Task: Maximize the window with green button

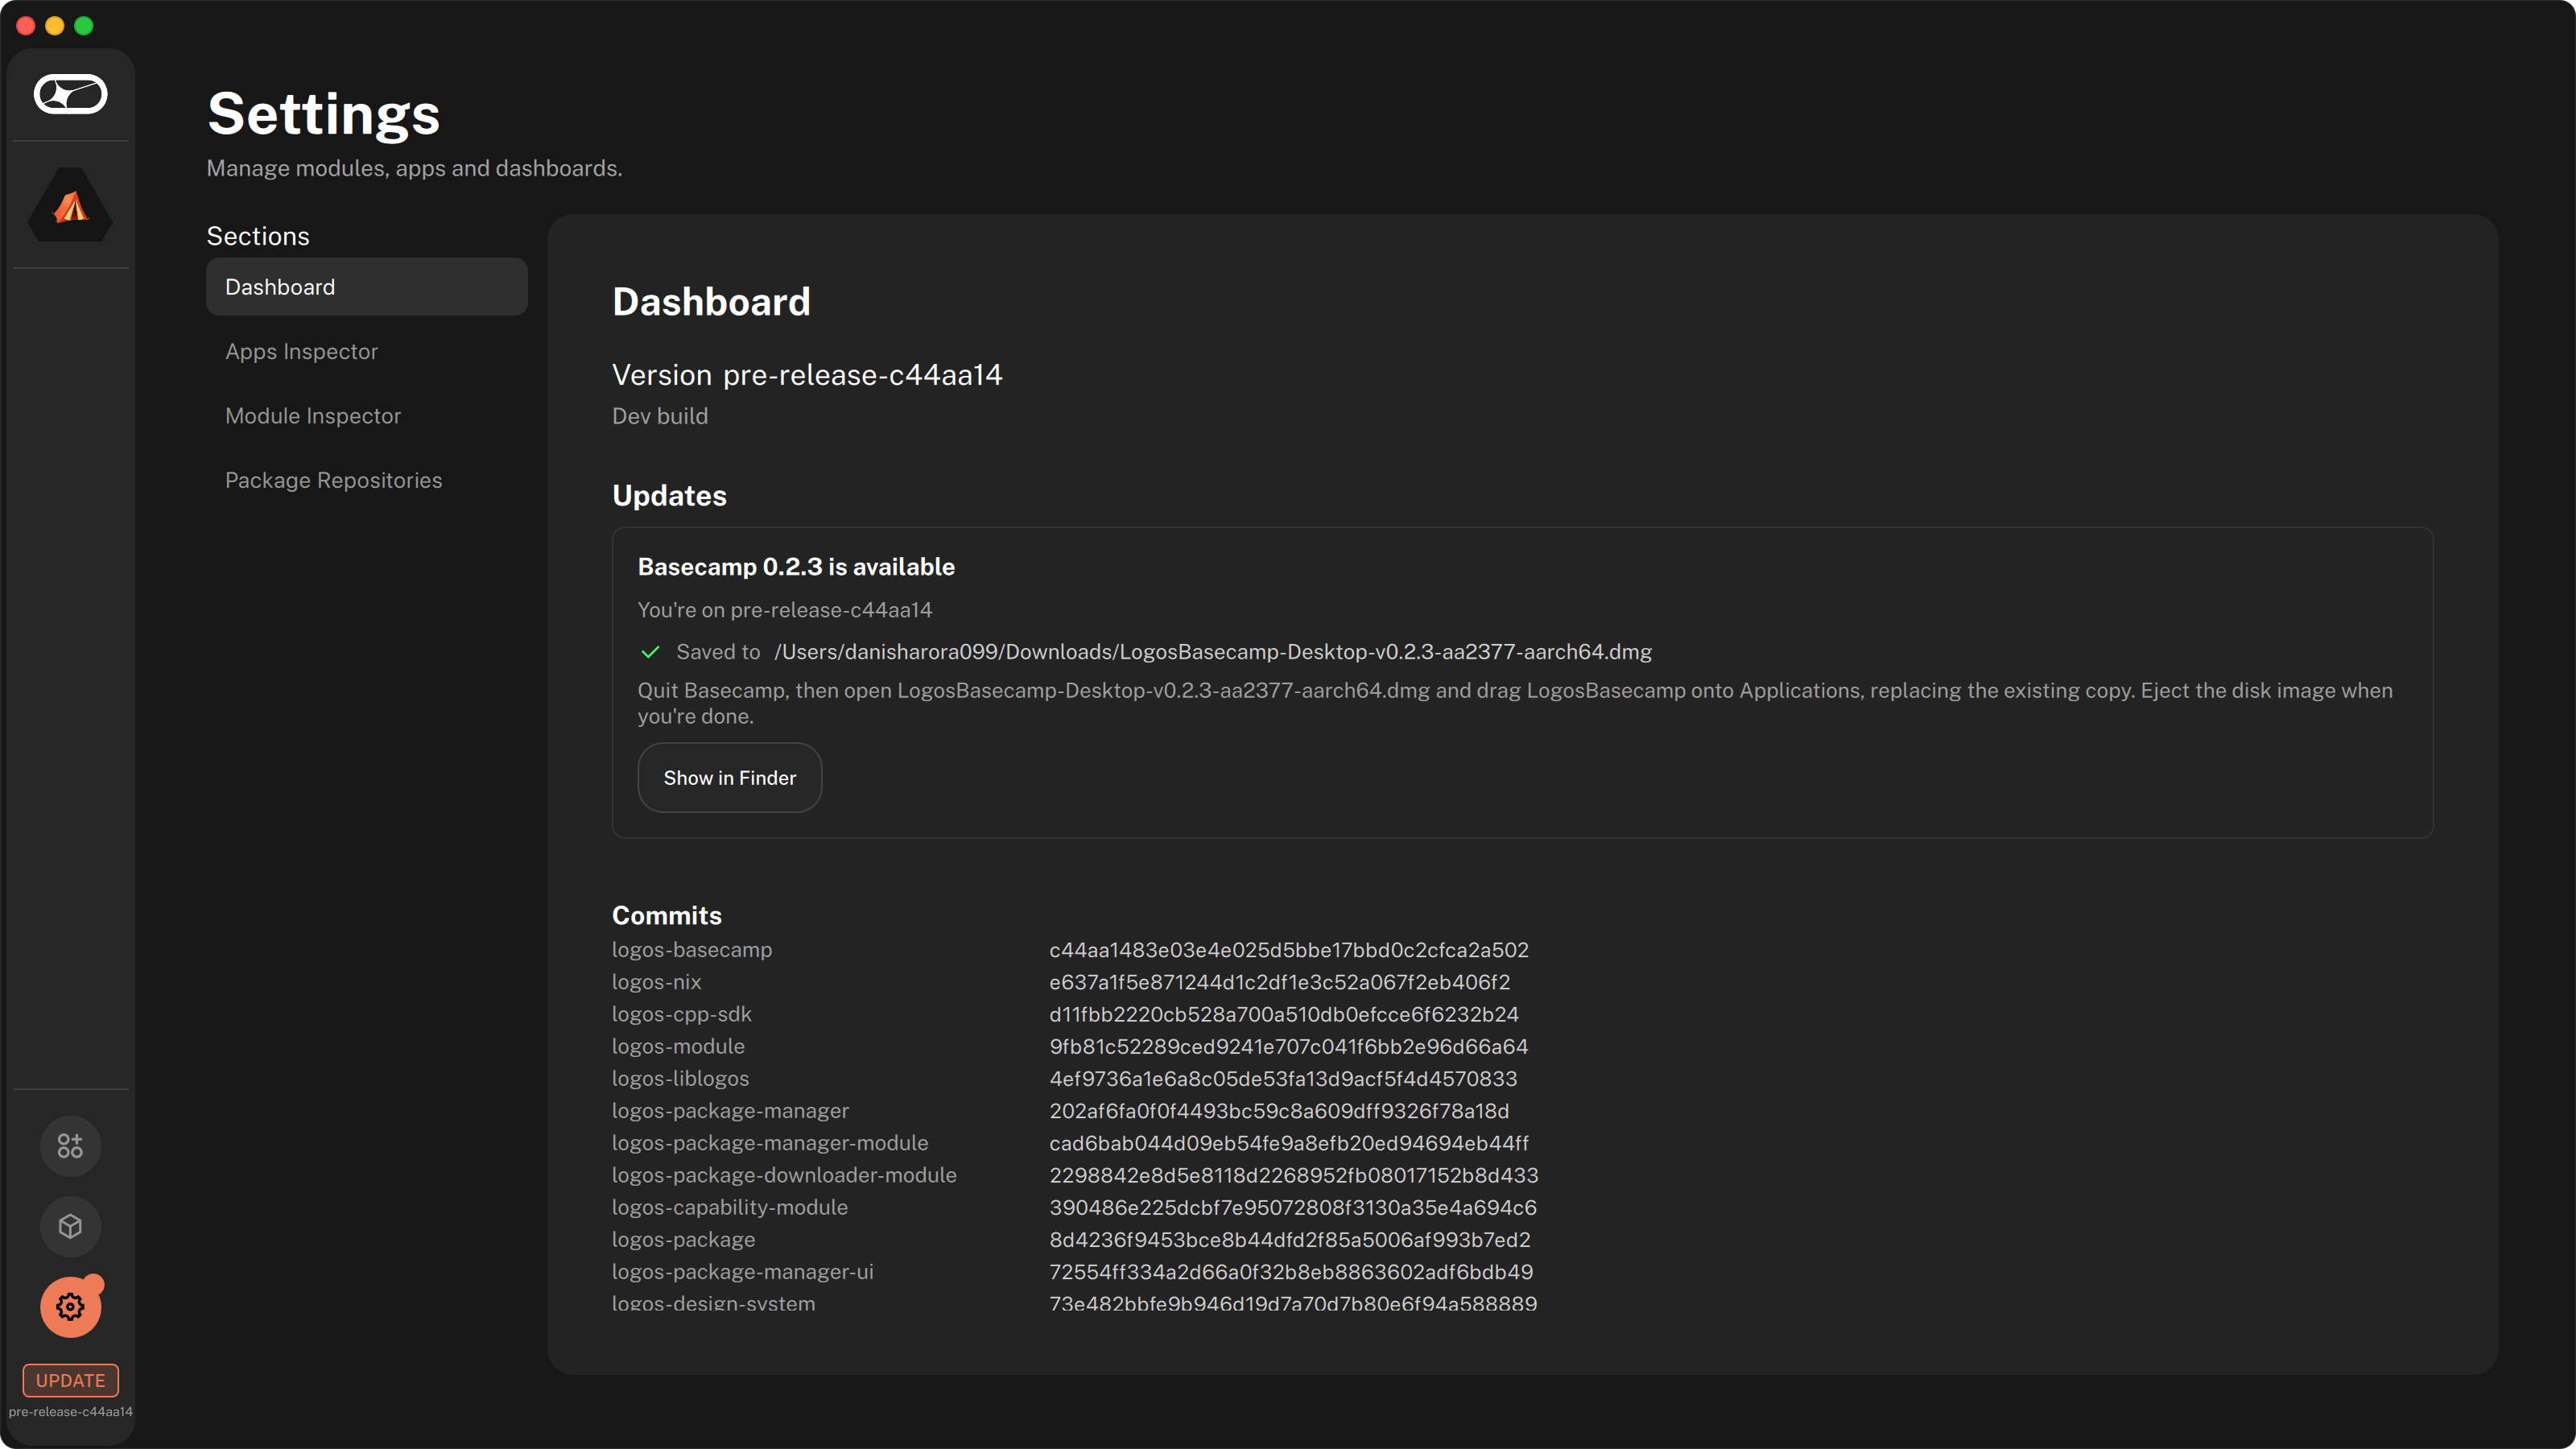Action: [84, 26]
